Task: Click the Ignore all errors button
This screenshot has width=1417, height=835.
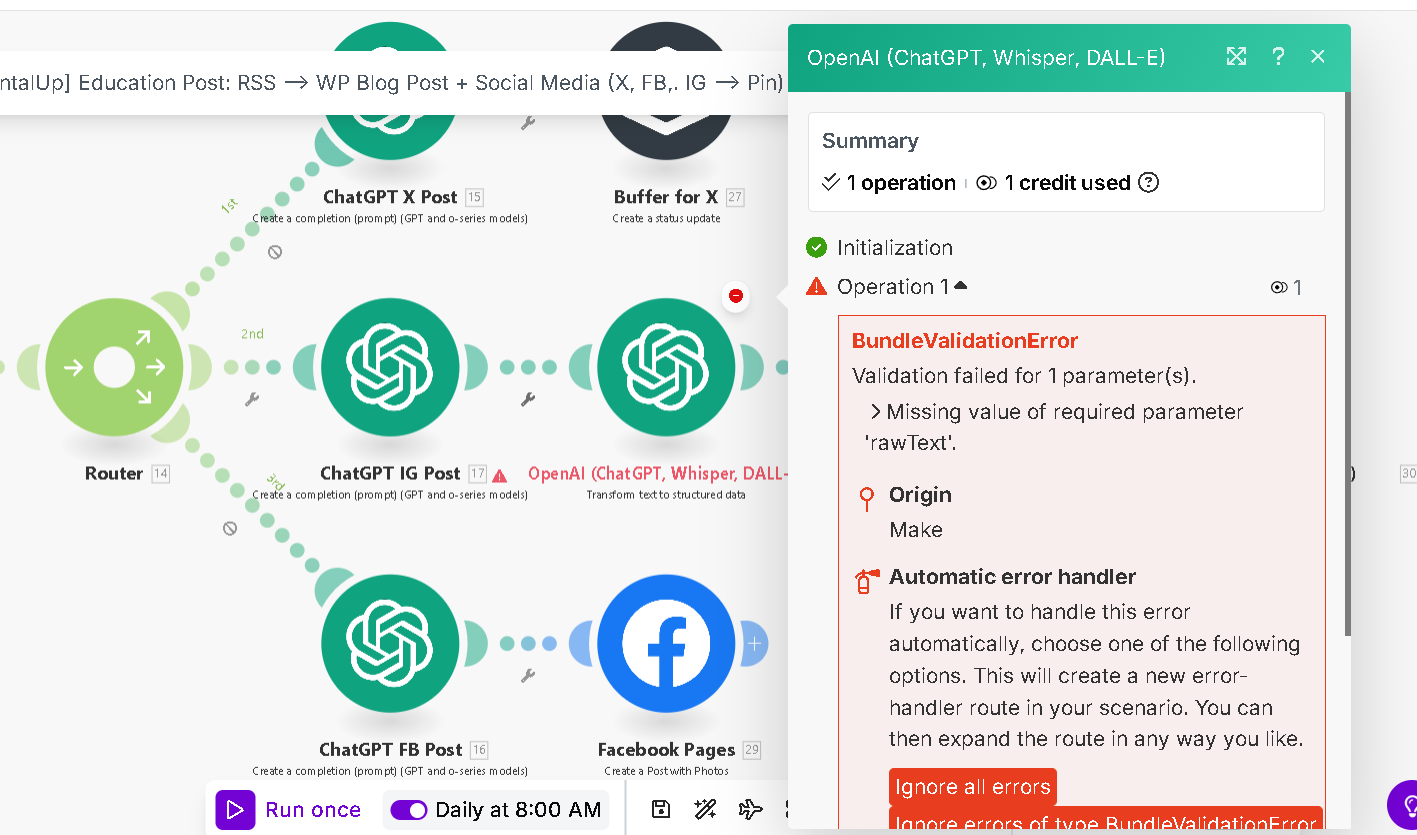Action: [973, 787]
